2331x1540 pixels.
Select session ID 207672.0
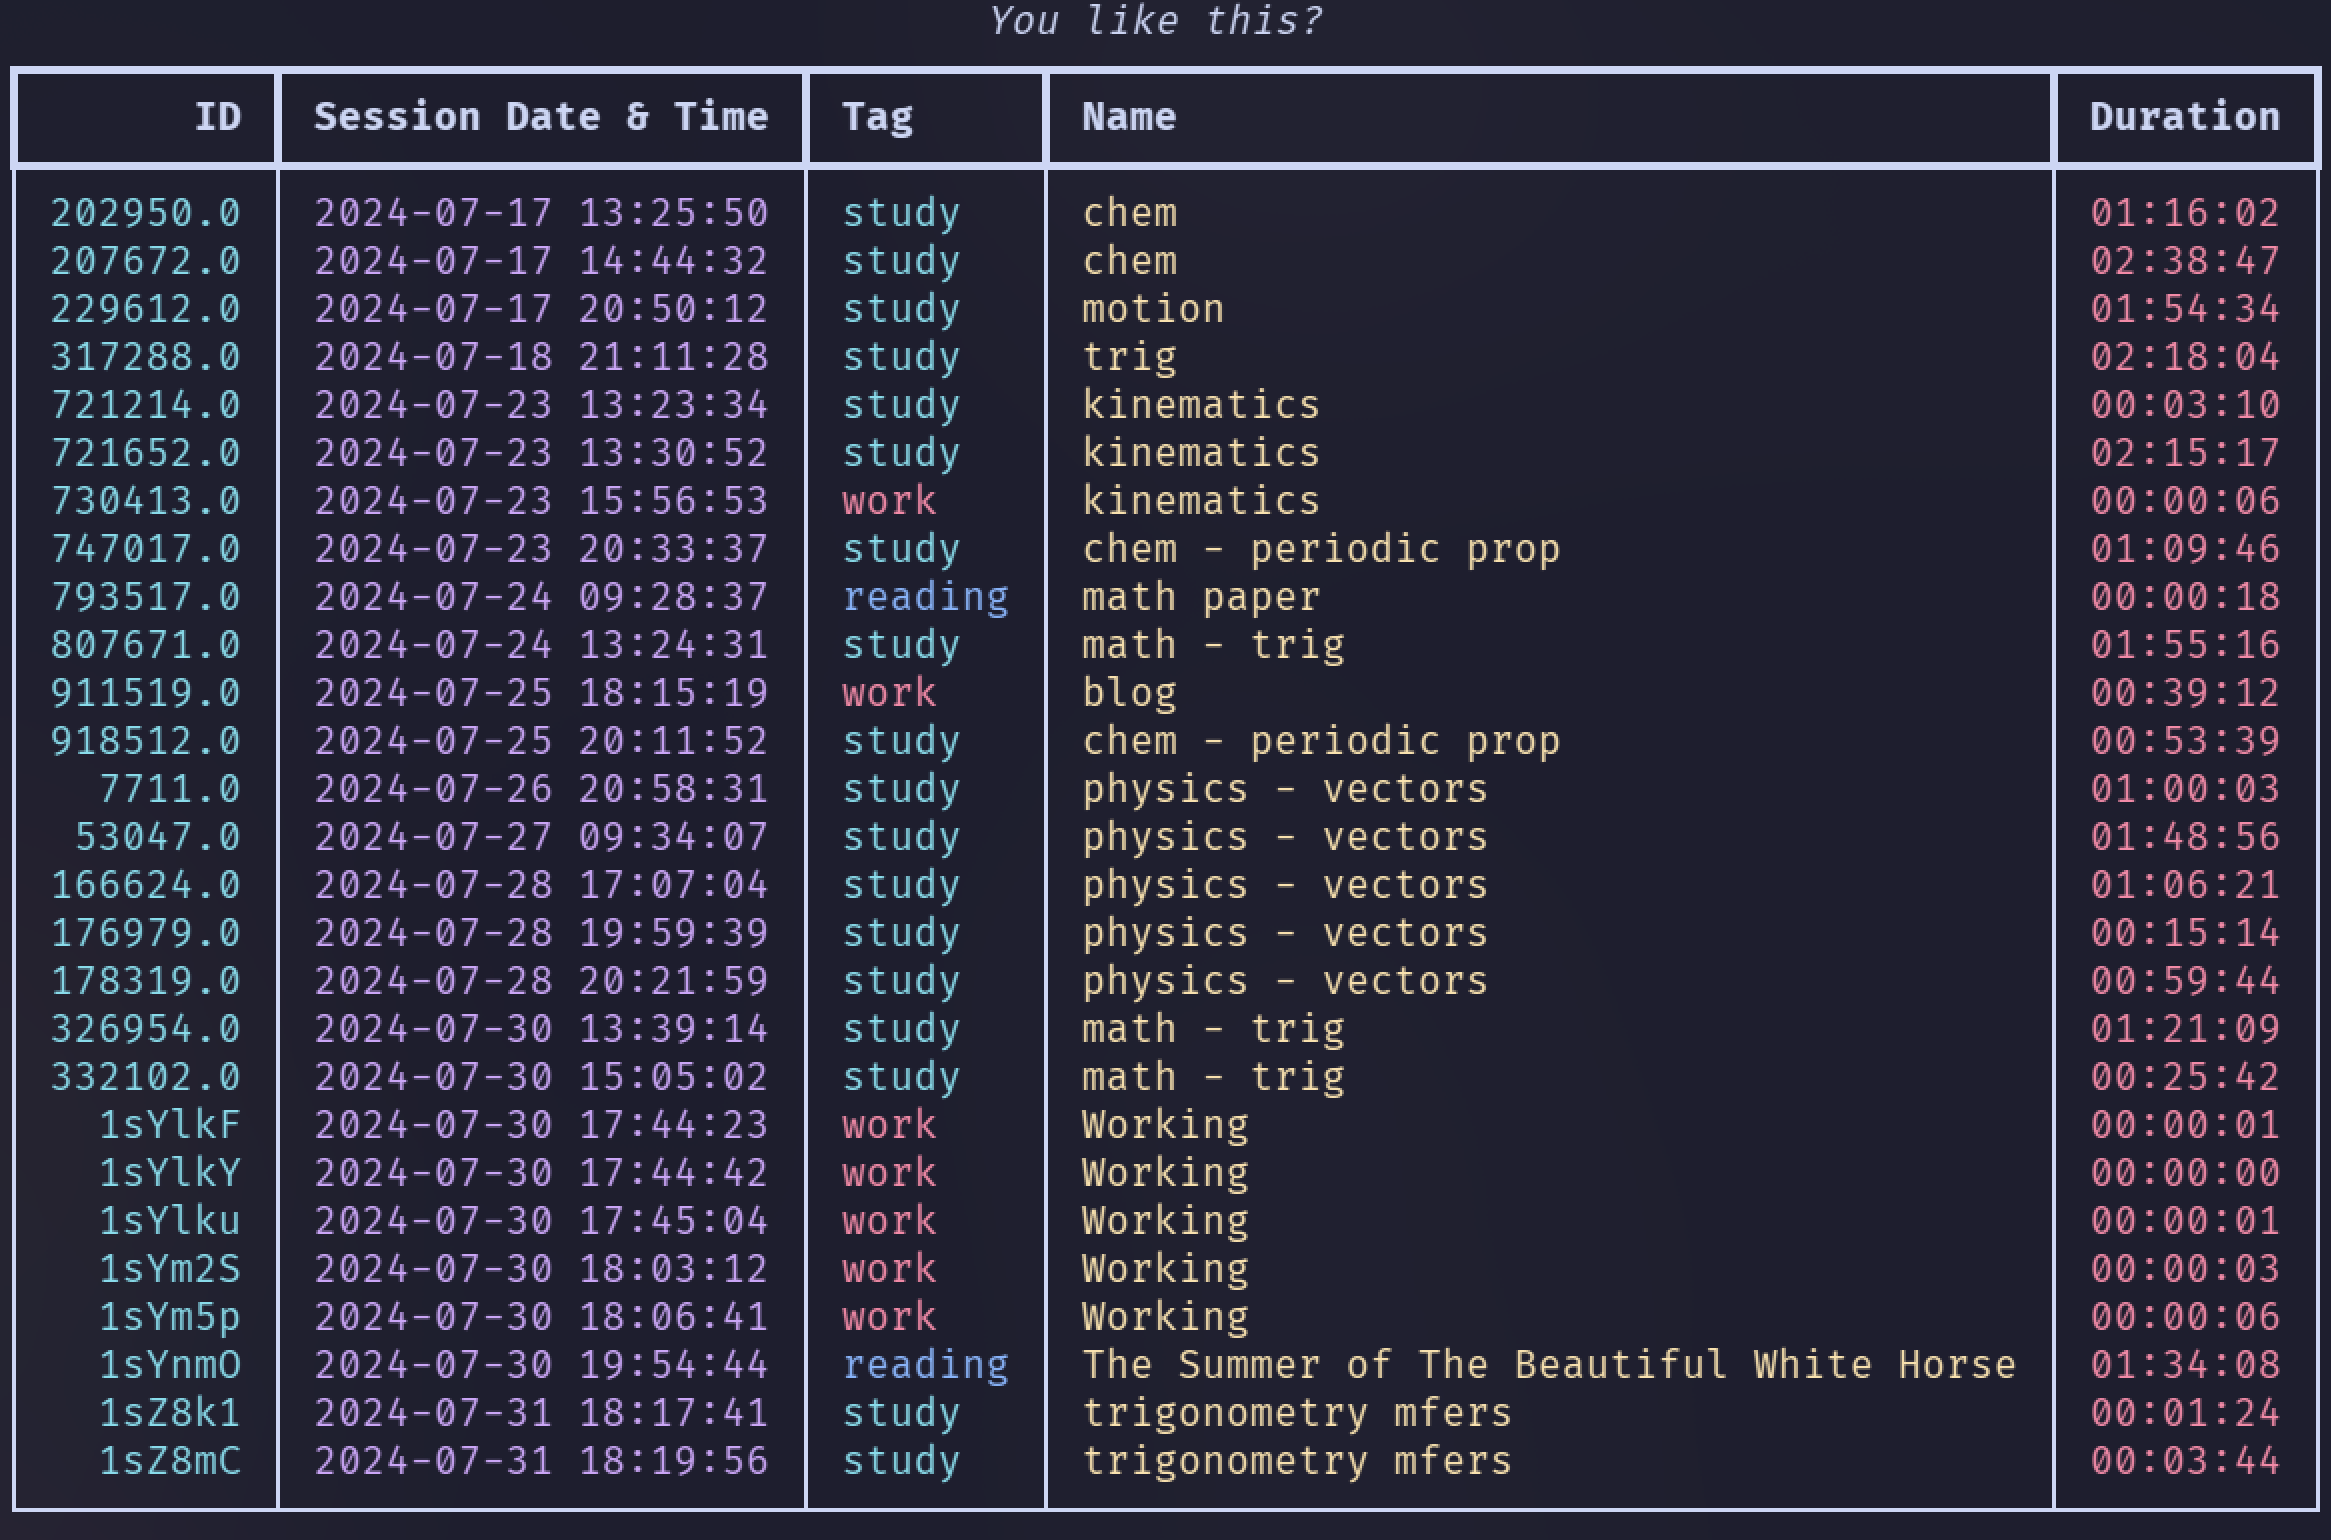(146, 261)
